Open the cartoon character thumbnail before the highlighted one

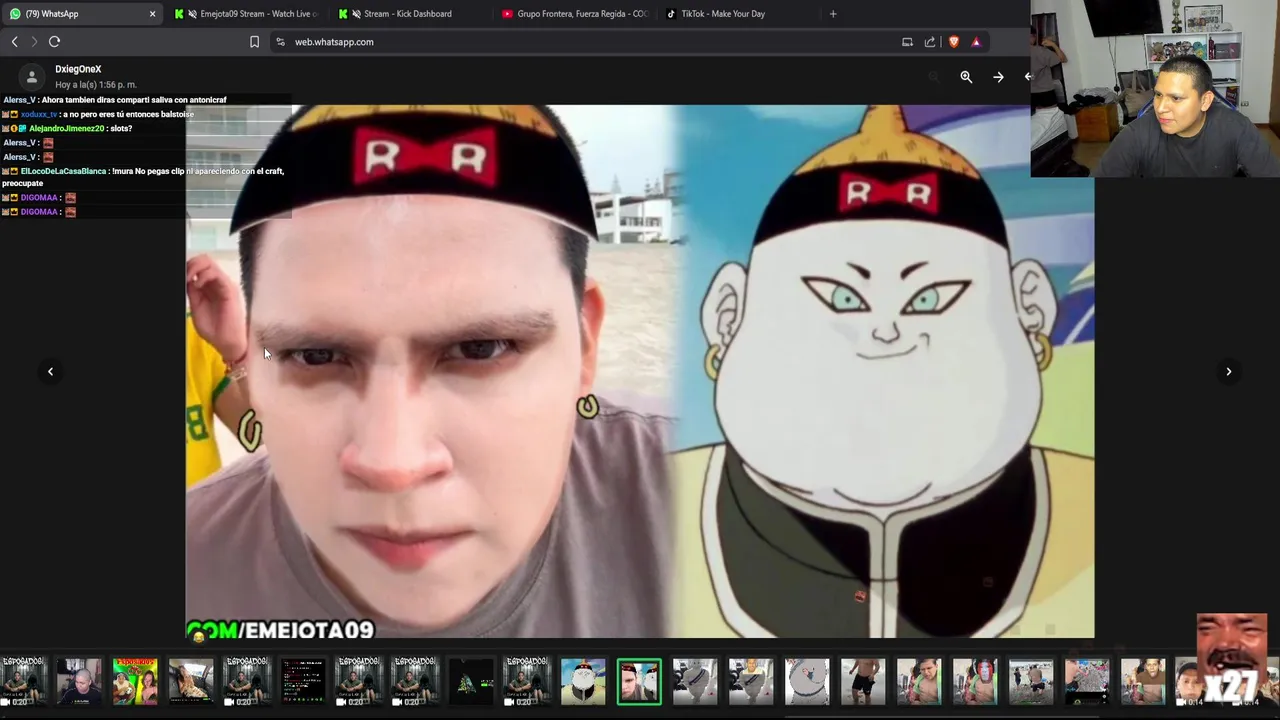[583, 681]
